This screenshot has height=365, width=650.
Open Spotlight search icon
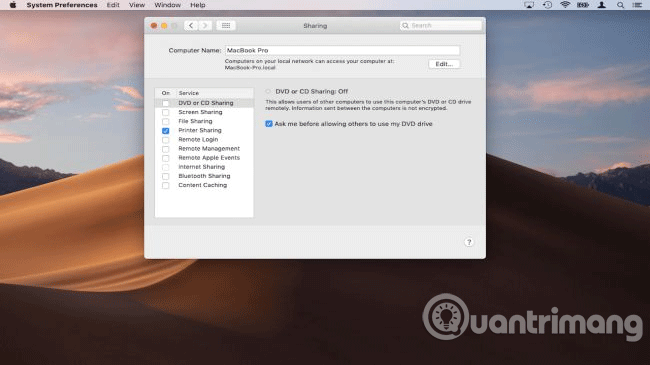(620, 5)
